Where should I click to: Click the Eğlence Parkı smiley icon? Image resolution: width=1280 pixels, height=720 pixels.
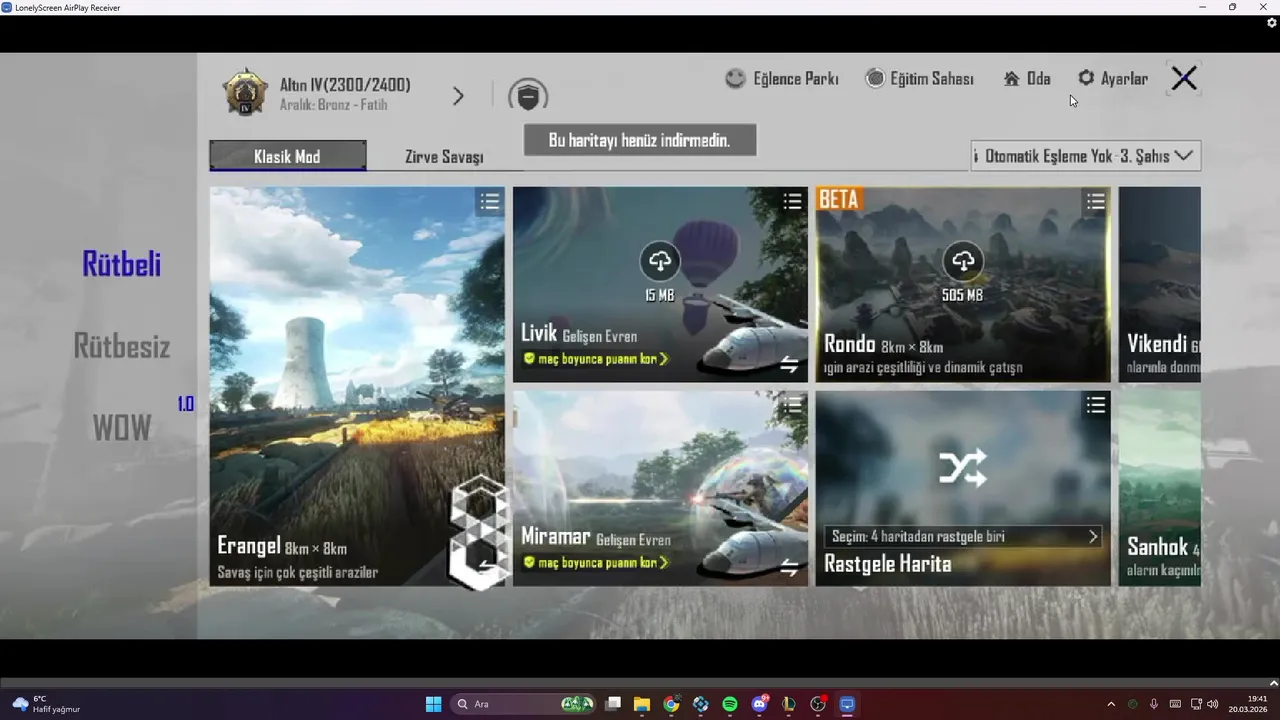(735, 78)
